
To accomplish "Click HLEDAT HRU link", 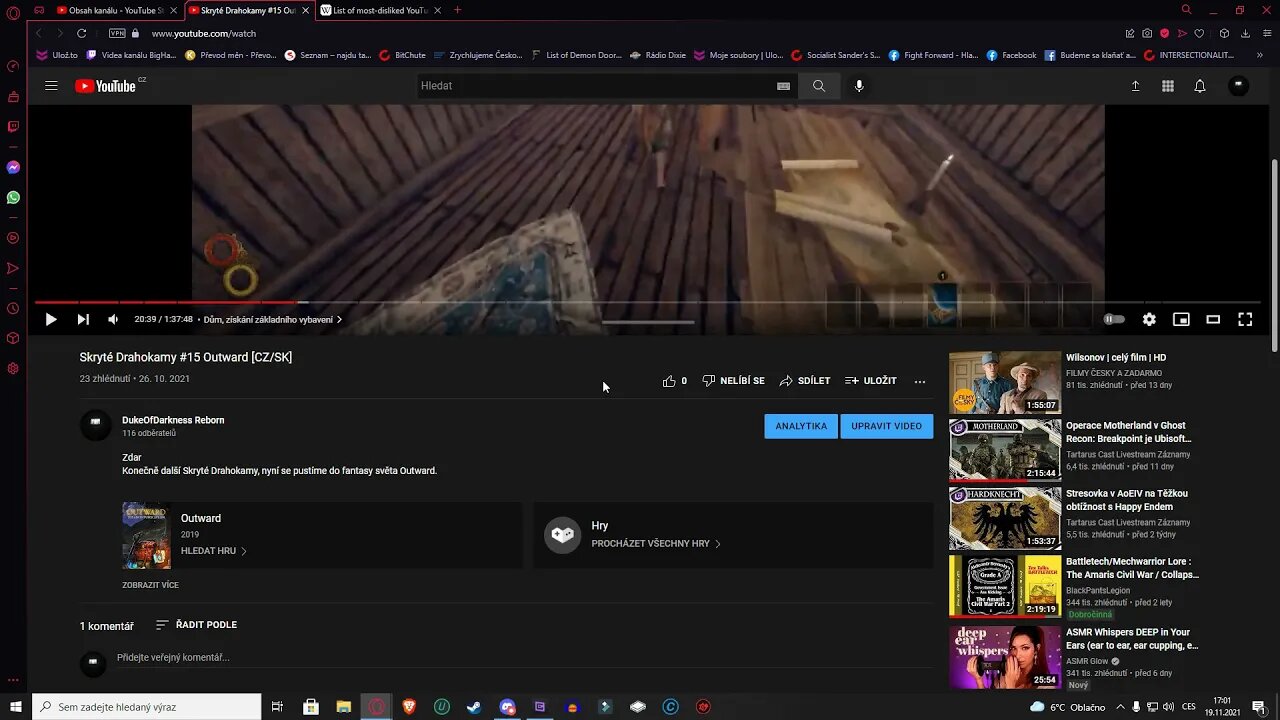I will (x=214, y=551).
